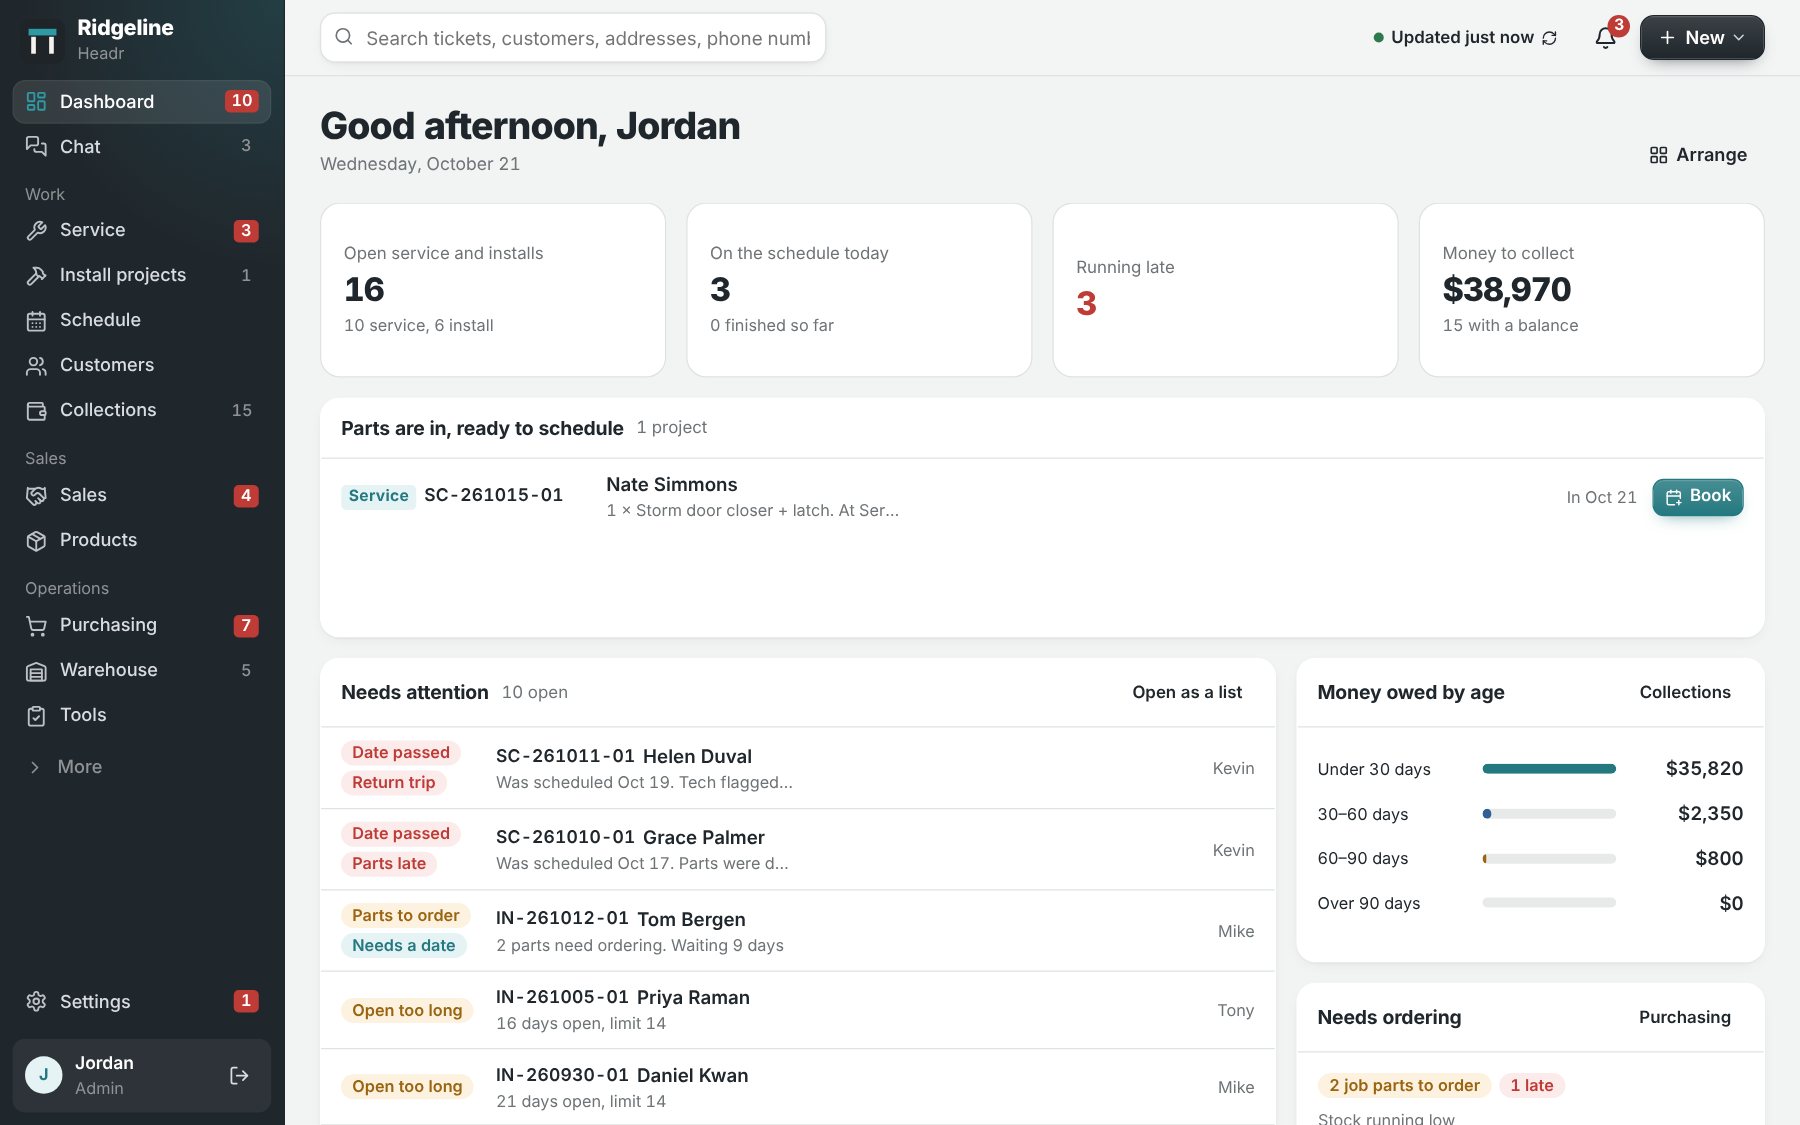The image size is (1800, 1125).
Task: Open Chat from the sidebar
Action: pyautogui.click(x=142, y=146)
